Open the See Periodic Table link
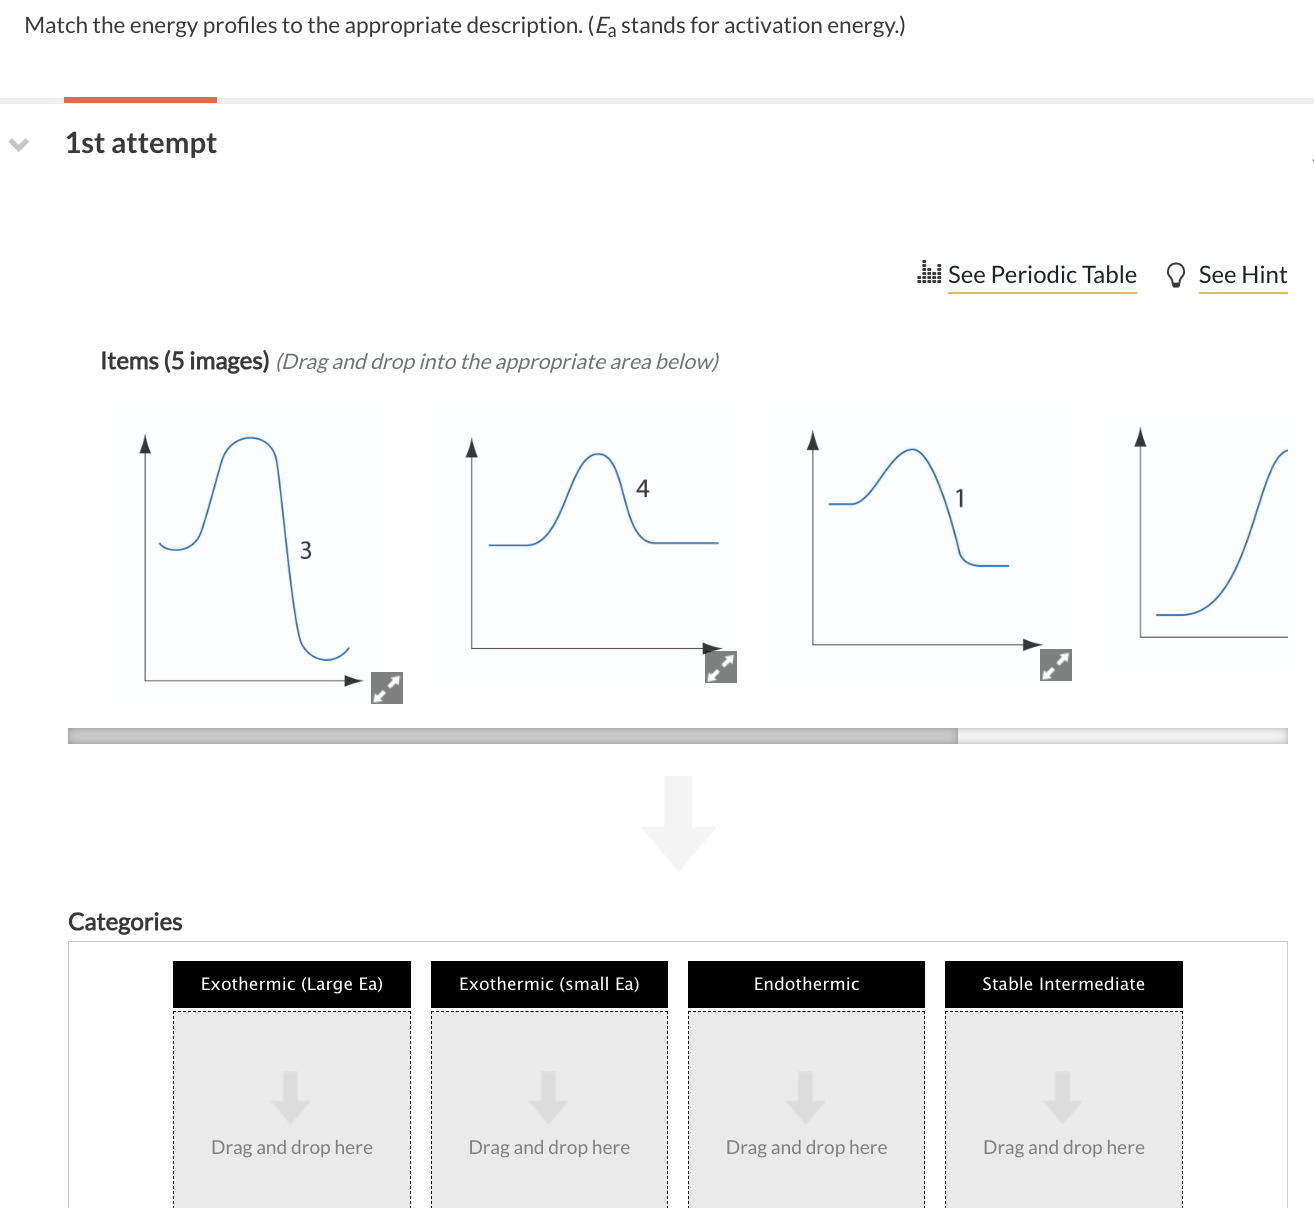Viewport: 1314px width, 1208px height. [x=1042, y=274]
